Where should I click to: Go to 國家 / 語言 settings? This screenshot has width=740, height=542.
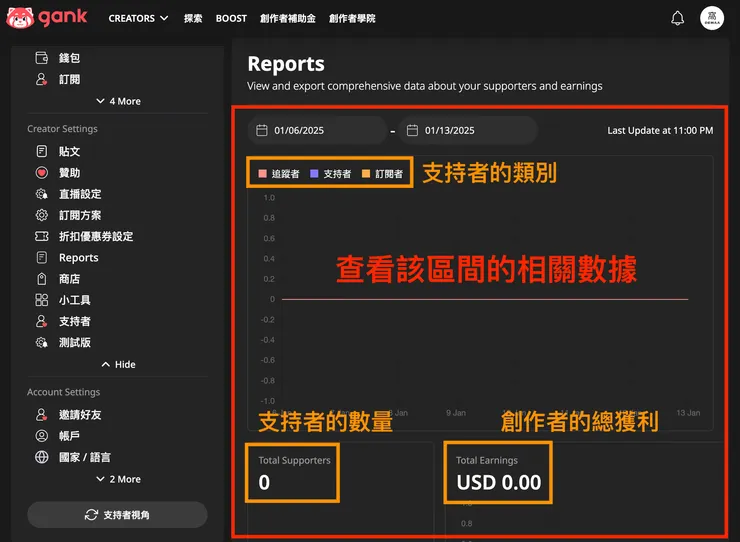85,457
